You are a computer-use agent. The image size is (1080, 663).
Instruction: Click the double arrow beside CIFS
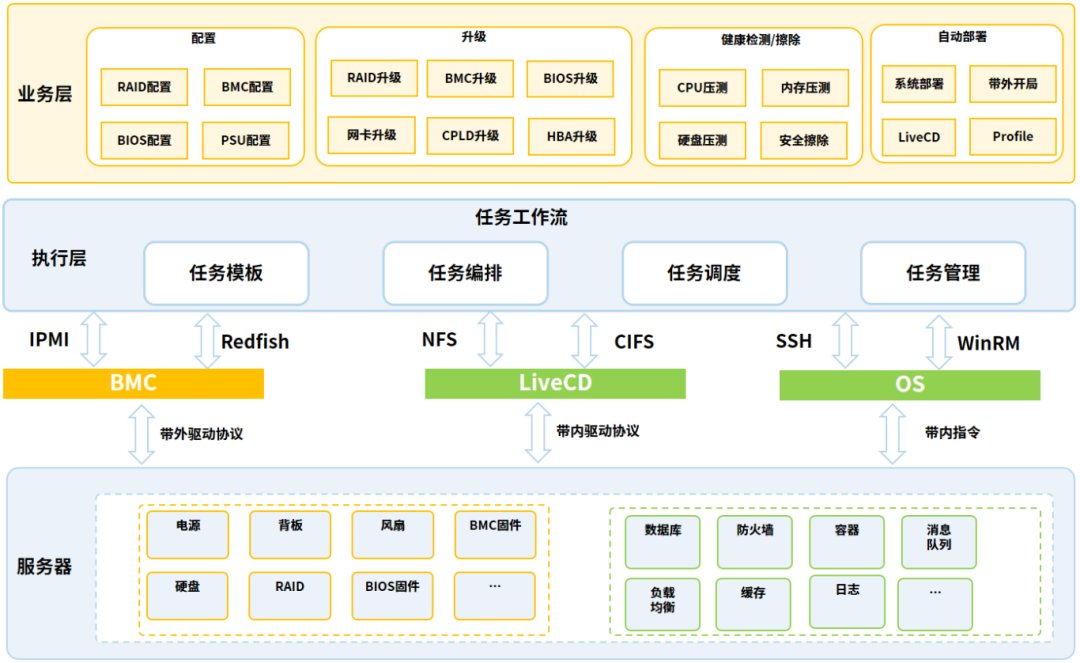(x=586, y=339)
